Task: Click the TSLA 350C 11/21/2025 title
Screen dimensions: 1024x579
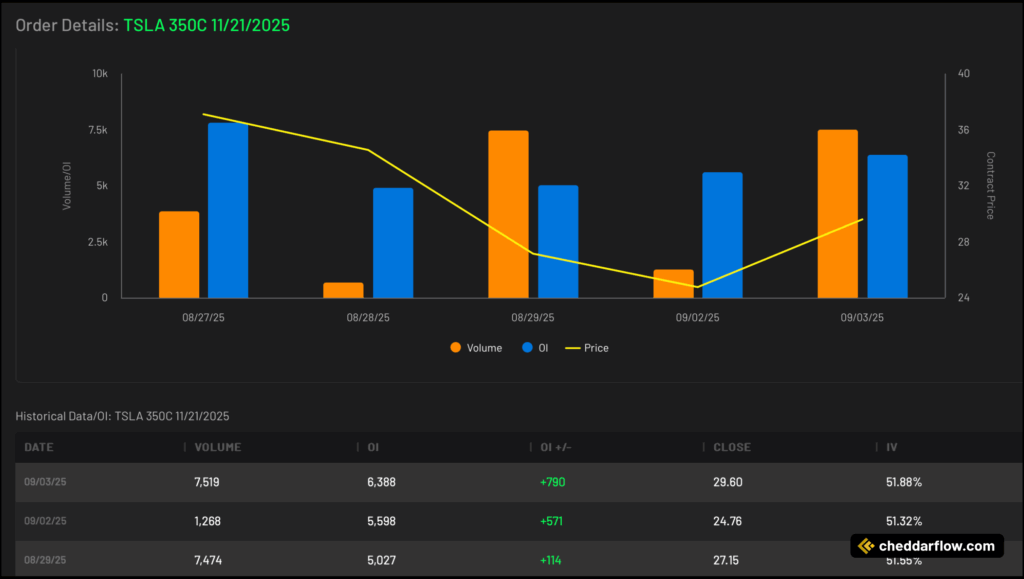Action: click(206, 25)
